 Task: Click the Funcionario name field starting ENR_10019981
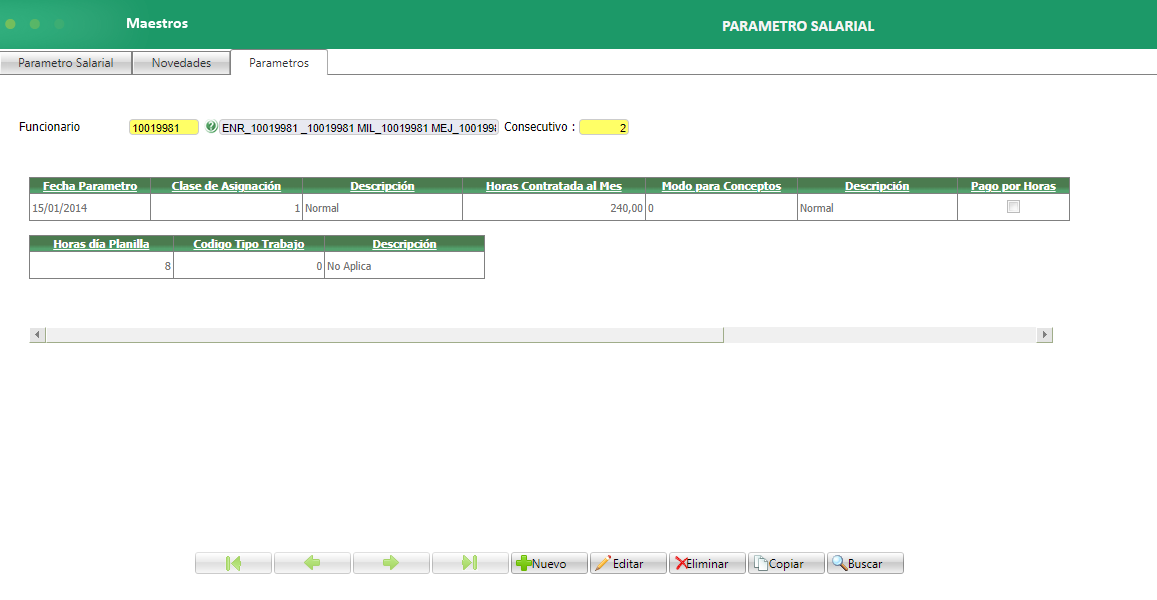pyautogui.click(x=359, y=128)
